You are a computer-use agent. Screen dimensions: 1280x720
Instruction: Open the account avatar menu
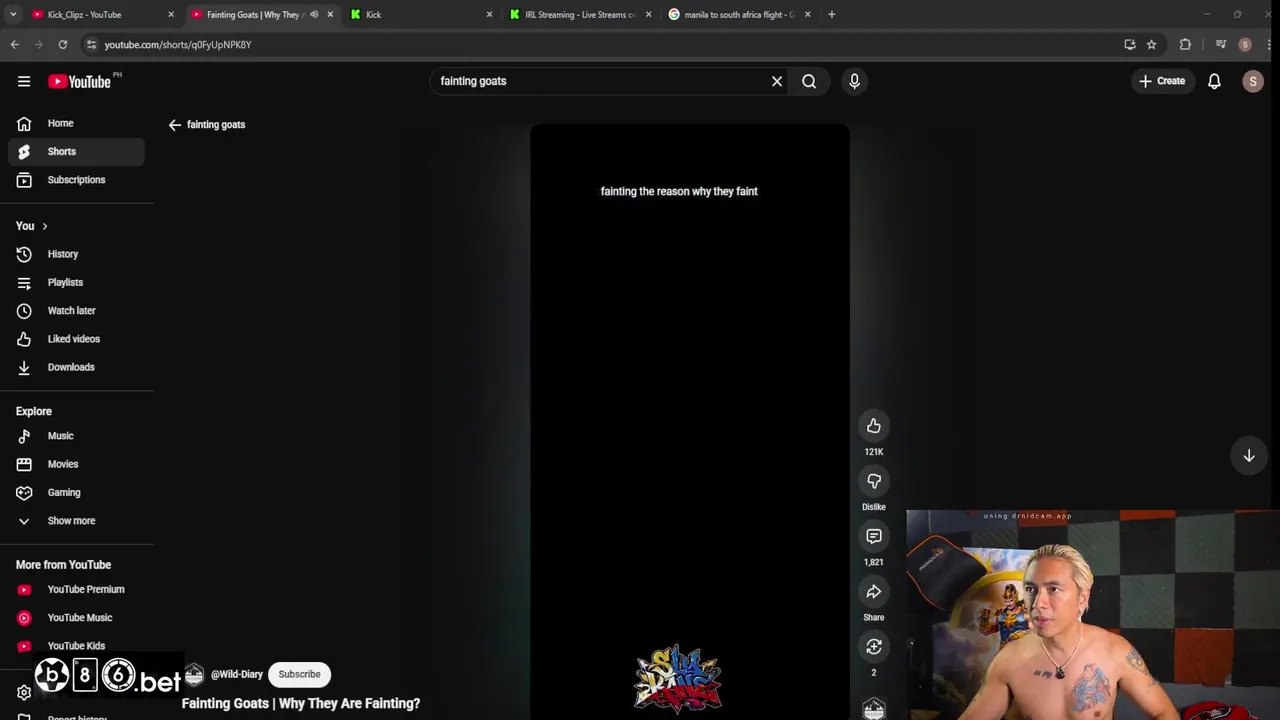[x=1252, y=81]
